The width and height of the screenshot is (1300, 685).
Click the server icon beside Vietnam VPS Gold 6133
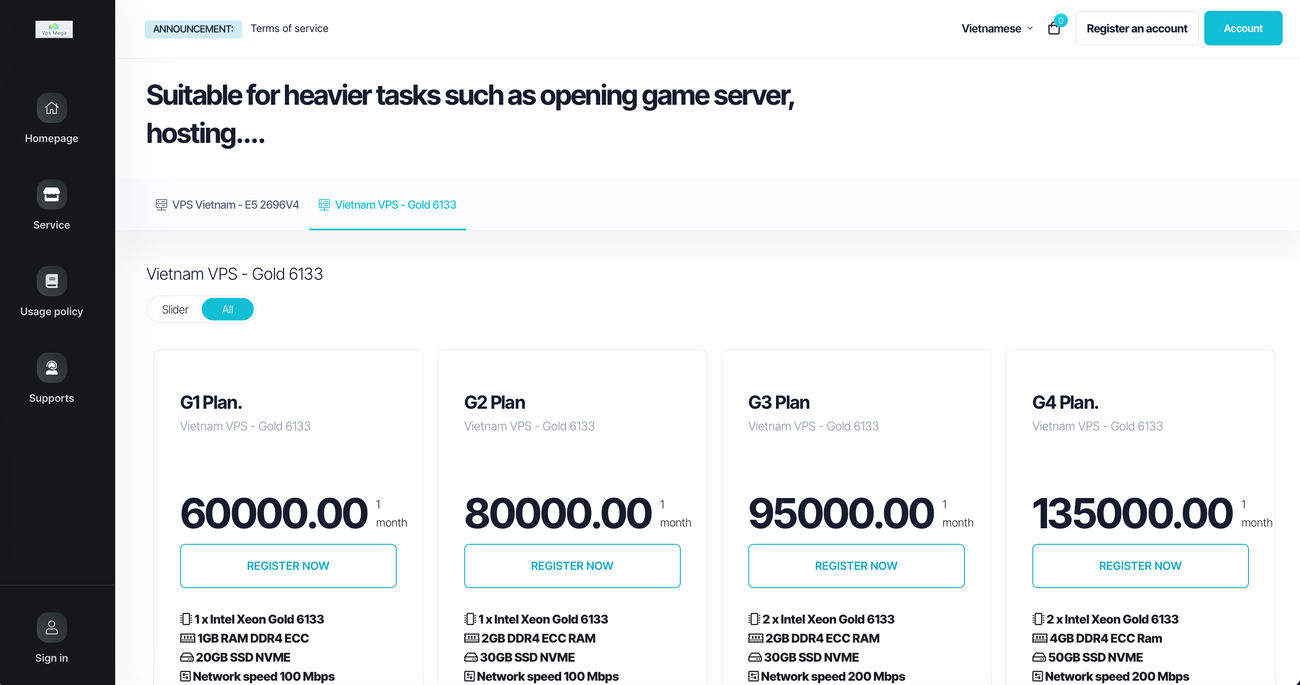(x=324, y=205)
